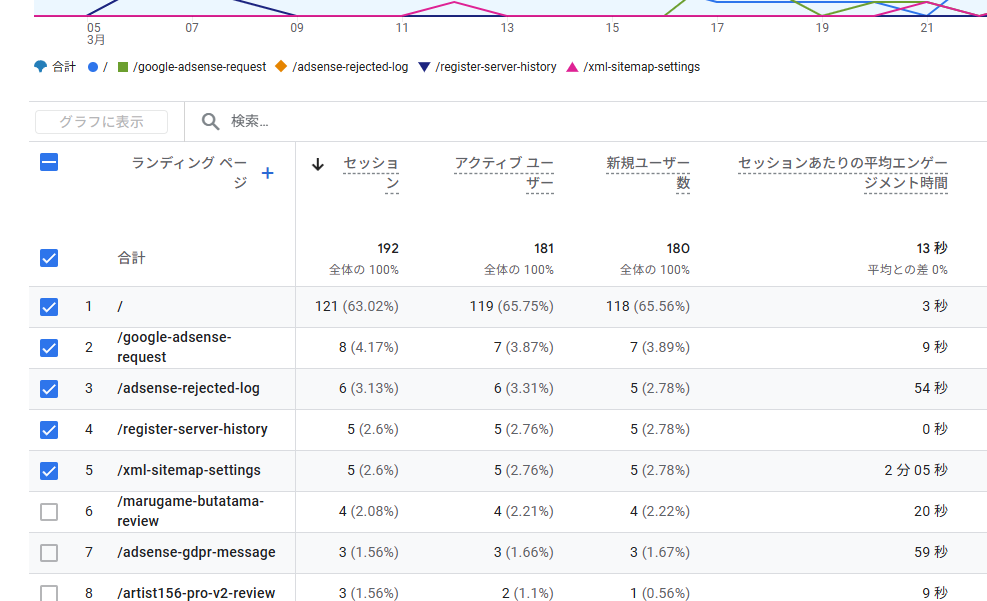Click green square legend for /google-adsense-request
The image size is (987, 601).
(x=123, y=67)
